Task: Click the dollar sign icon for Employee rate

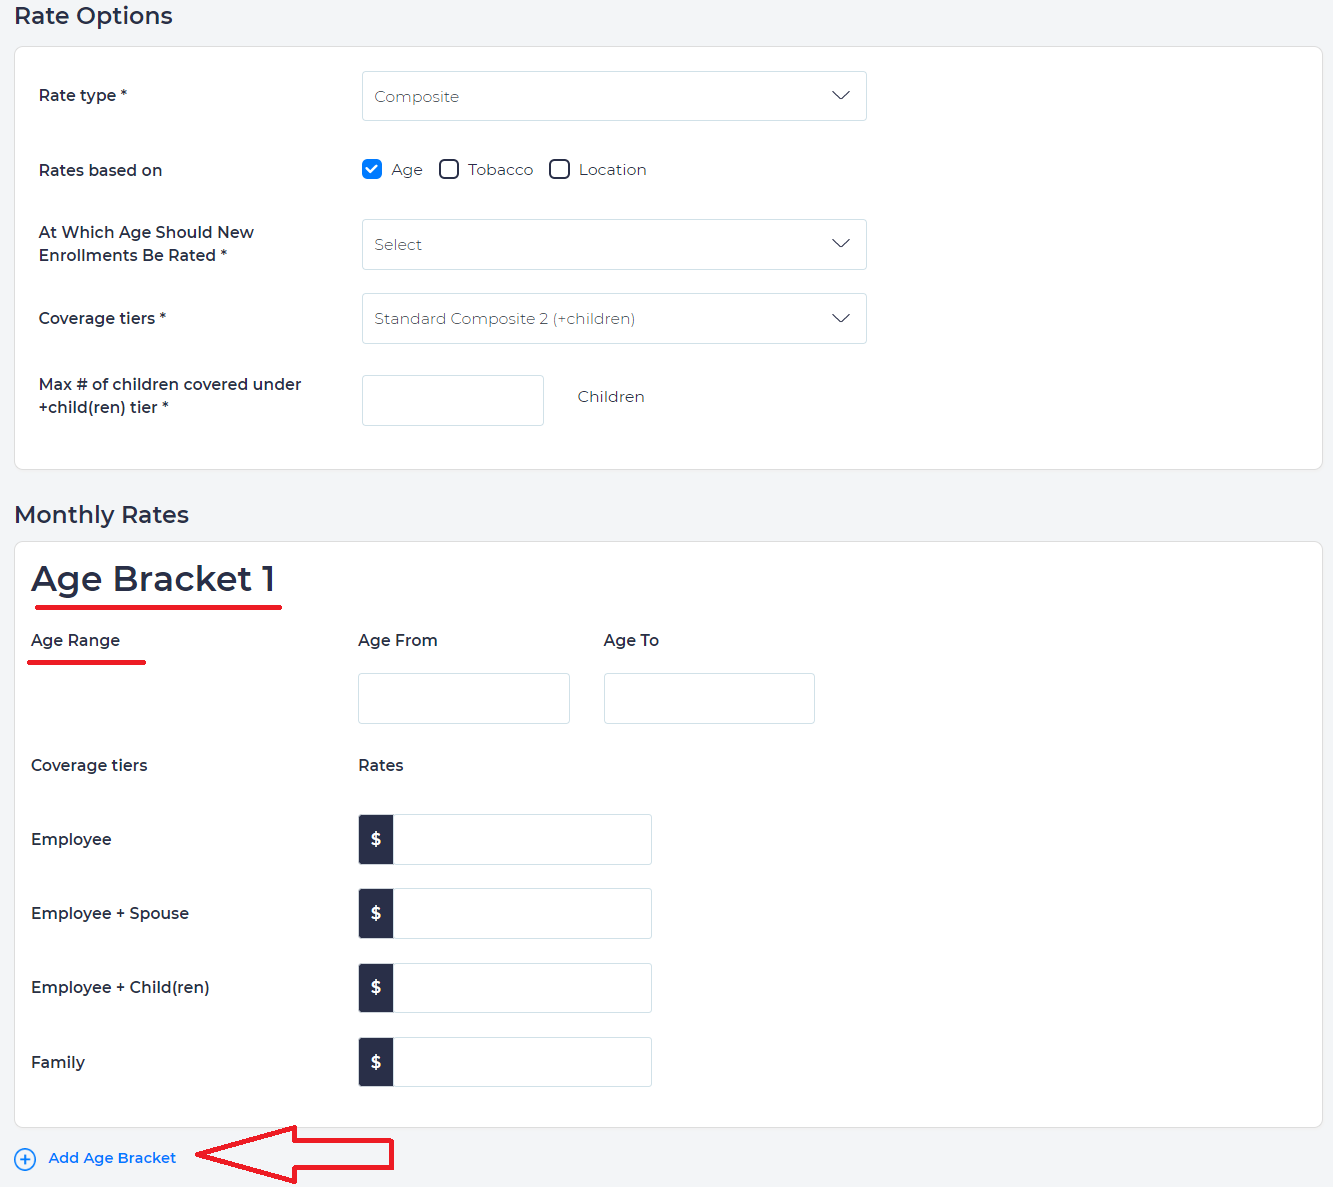Action: point(376,839)
